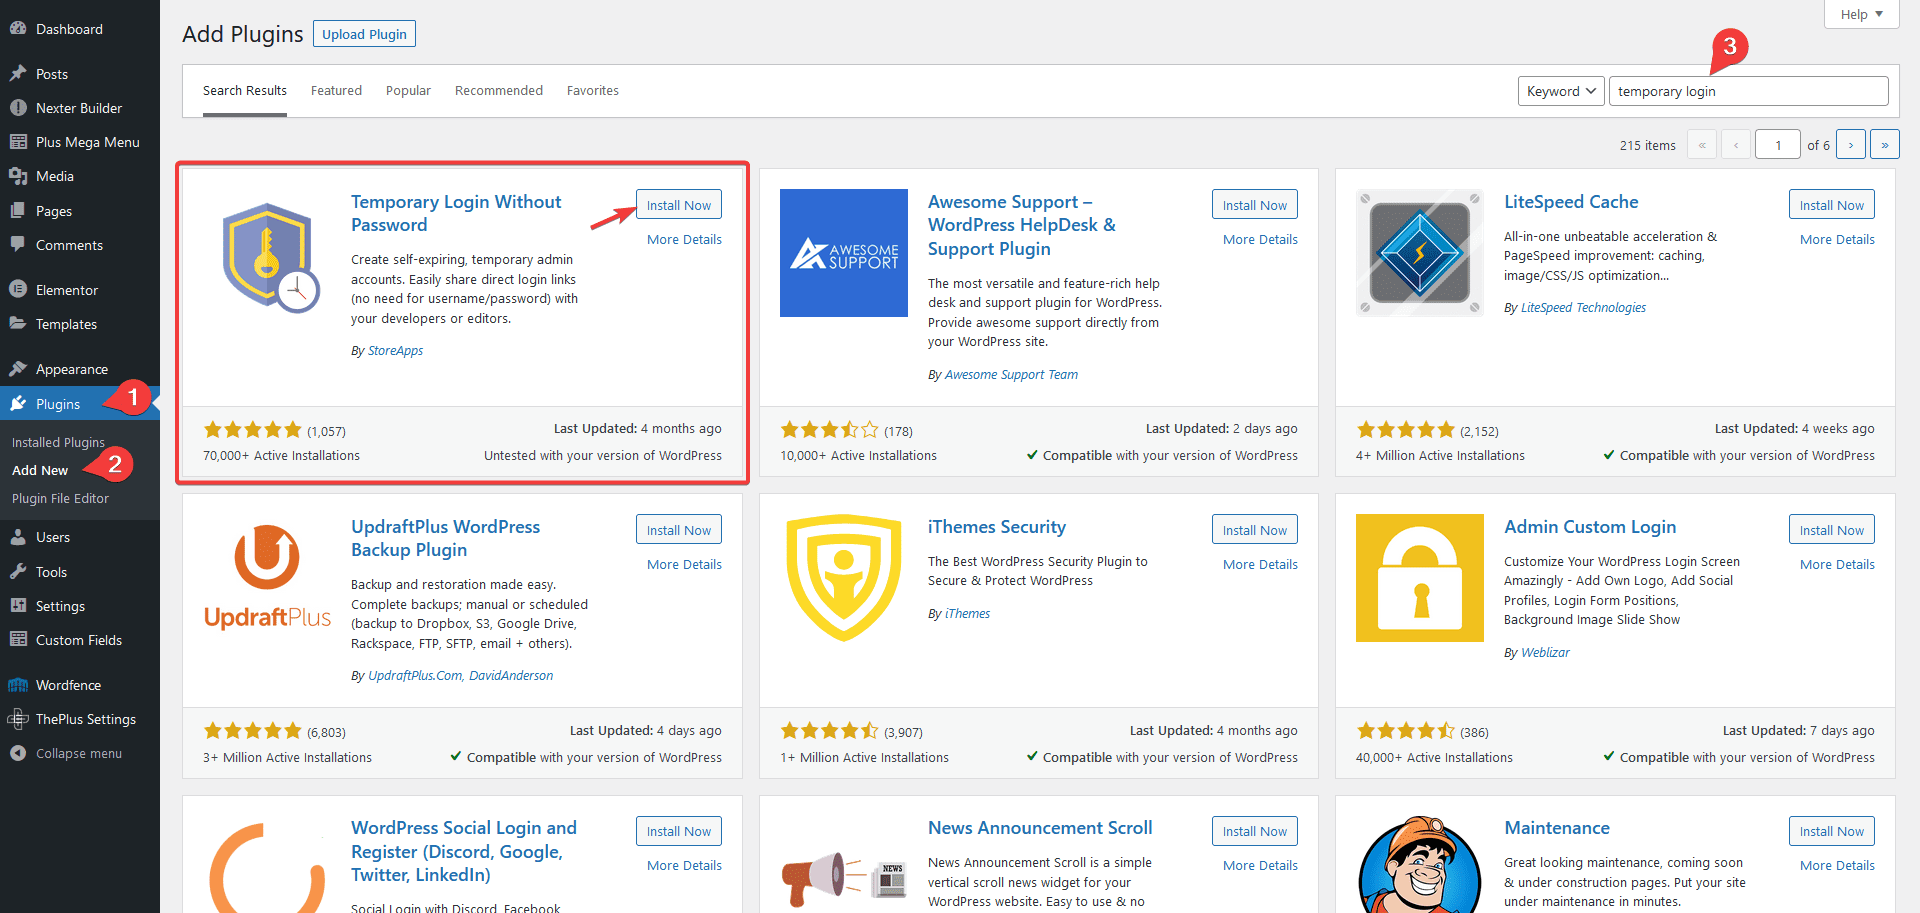
Task: Open the Installed Plugins submenu item
Action: click(58, 442)
